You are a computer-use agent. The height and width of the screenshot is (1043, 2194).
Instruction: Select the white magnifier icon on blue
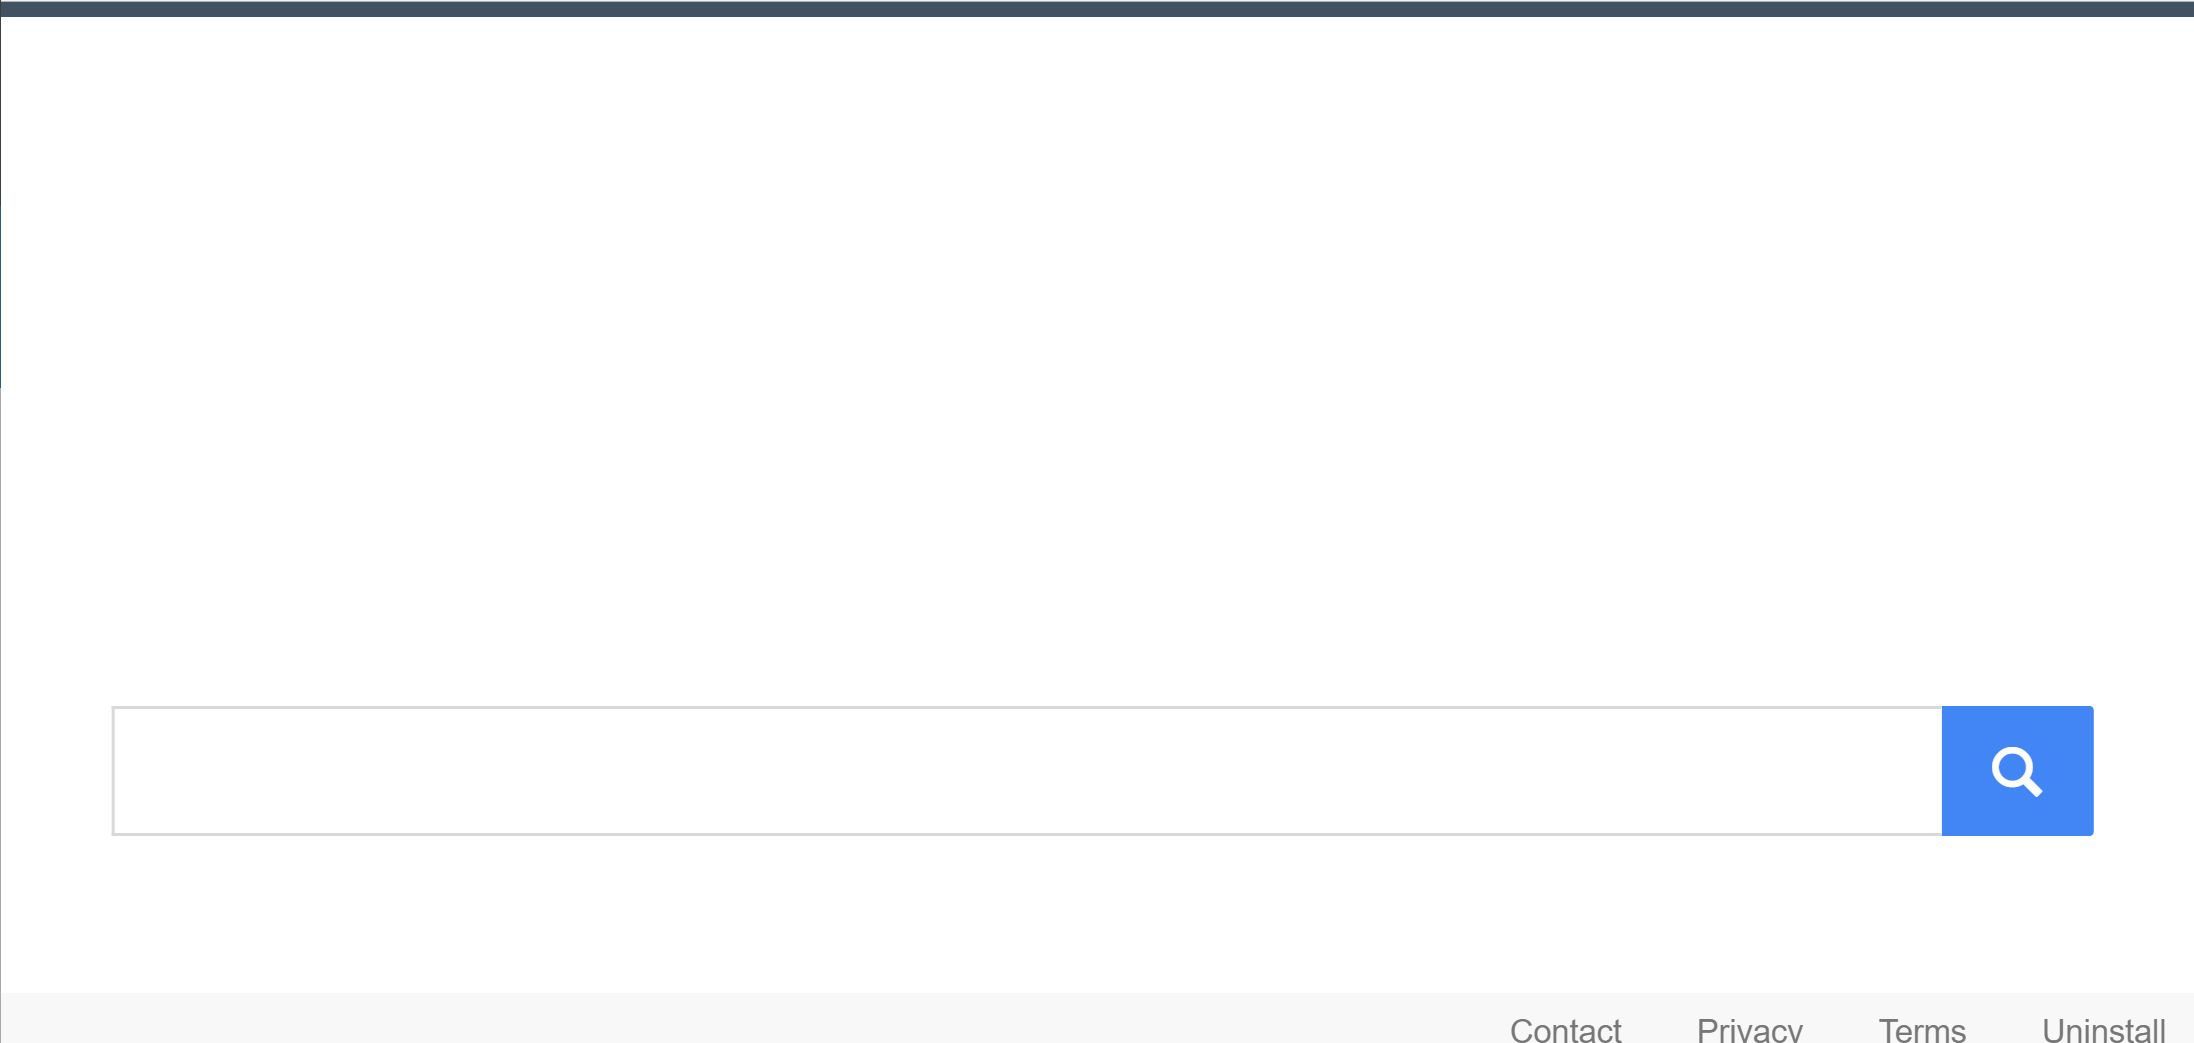tap(2017, 771)
